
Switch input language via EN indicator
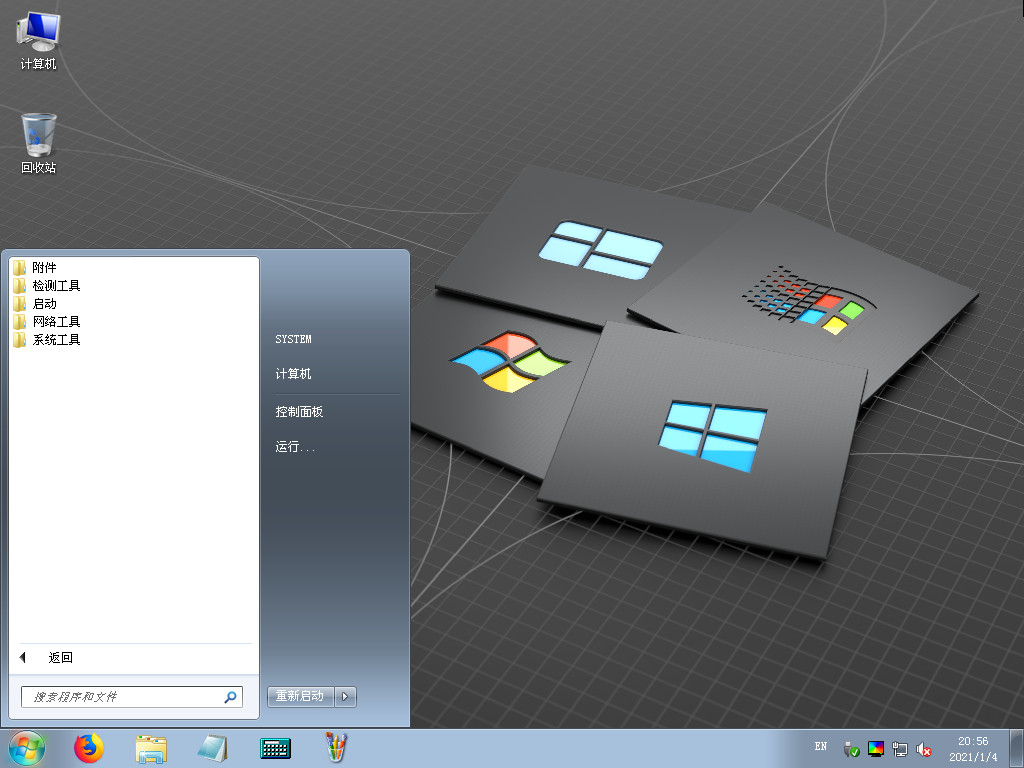821,746
